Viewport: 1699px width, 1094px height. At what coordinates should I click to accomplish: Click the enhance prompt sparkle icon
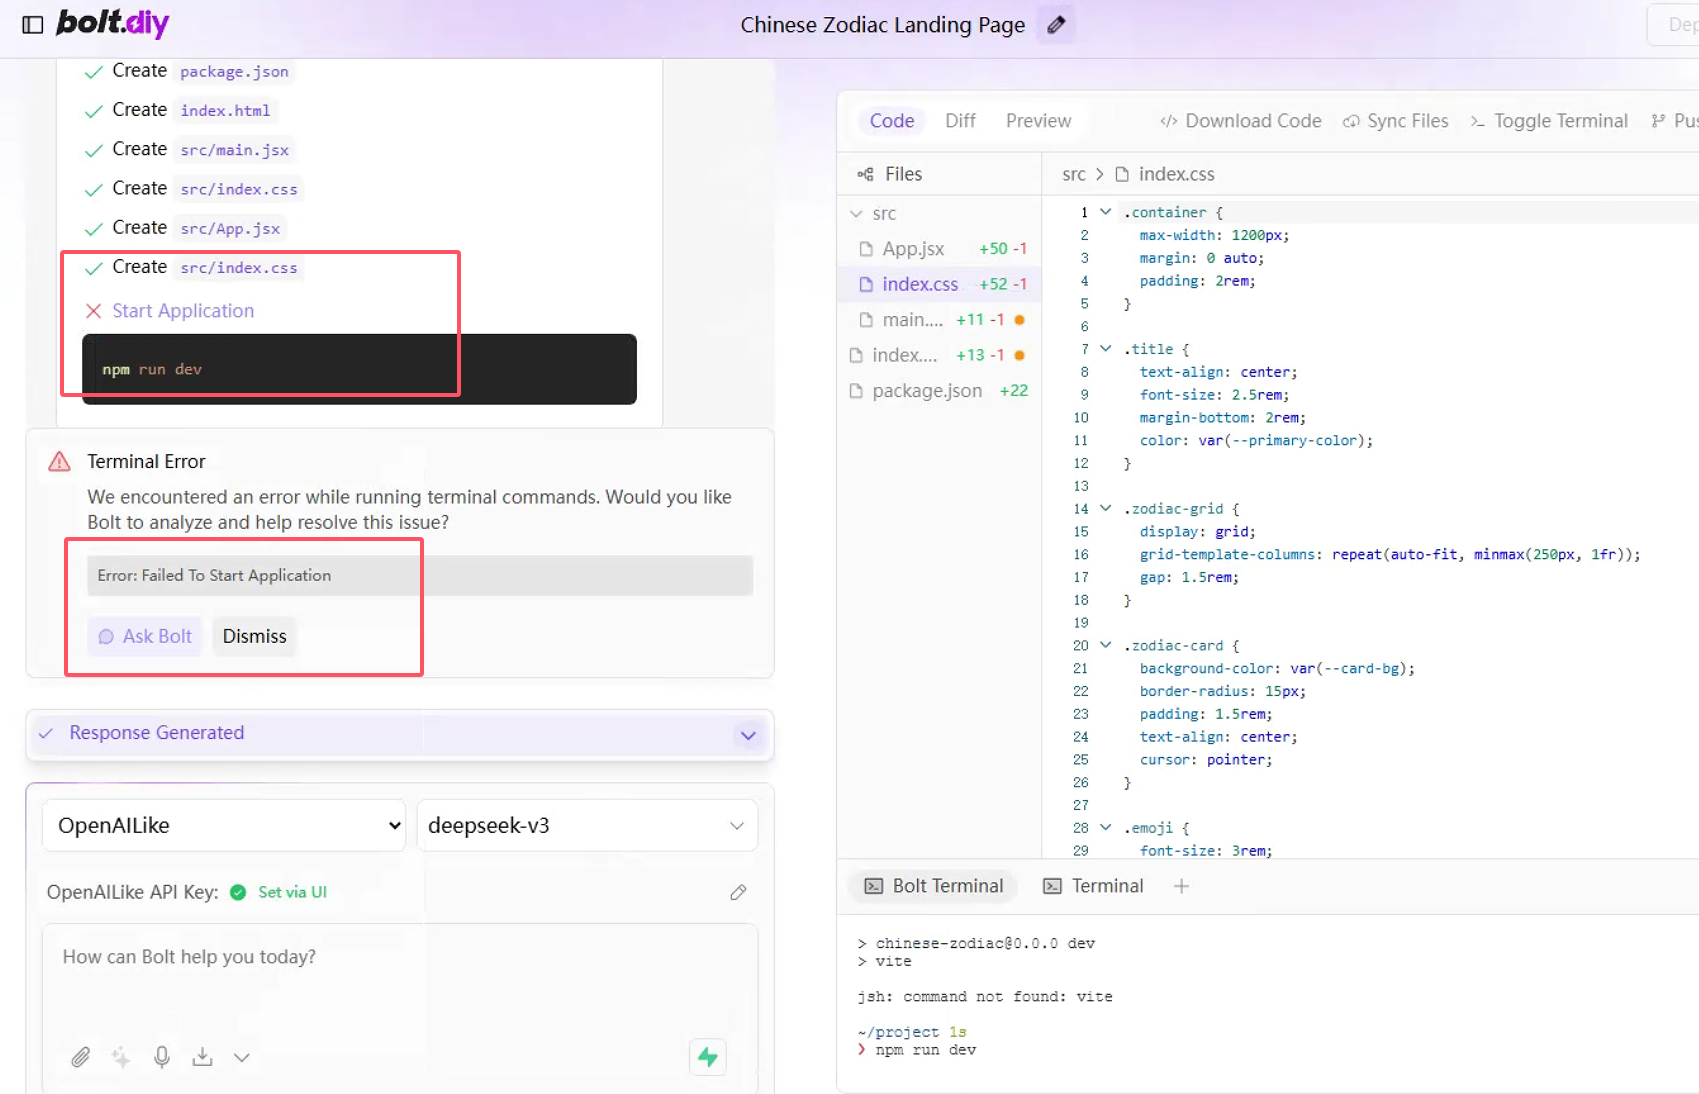point(121,1057)
